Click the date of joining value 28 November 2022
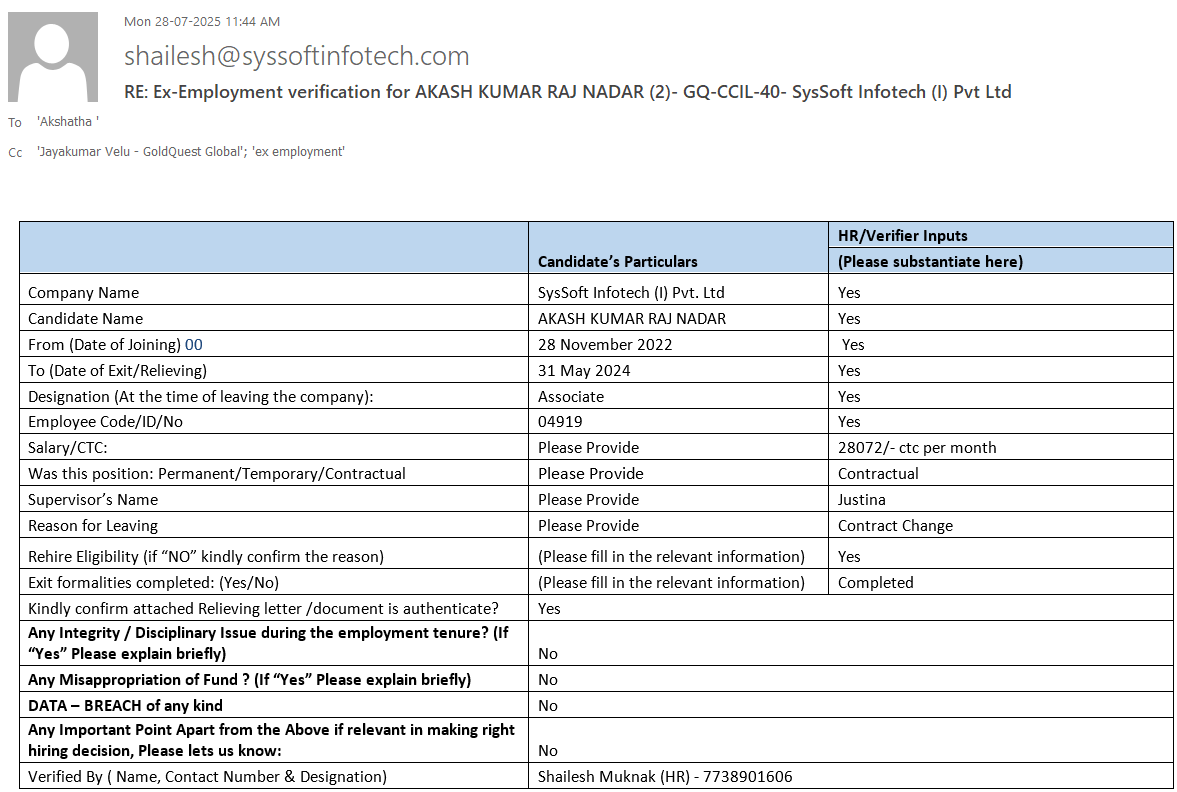Image resolution: width=1177 pixels, height=792 pixels. (605, 345)
